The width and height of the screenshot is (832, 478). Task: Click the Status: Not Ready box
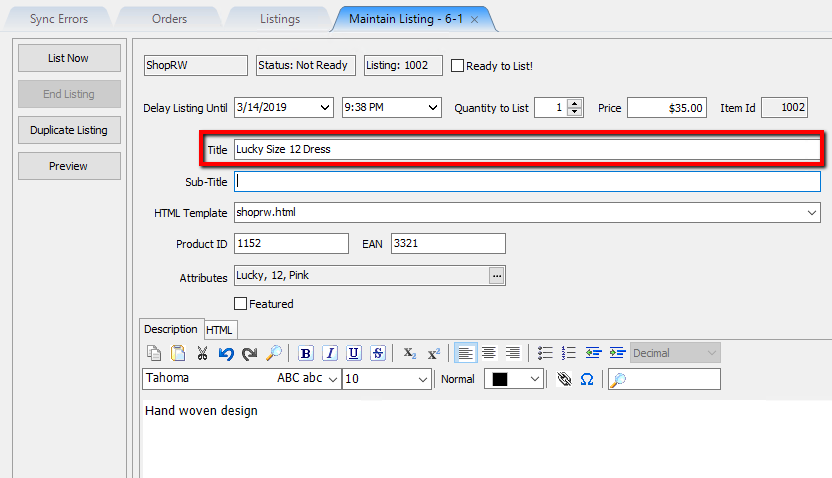(x=306, y=65)
